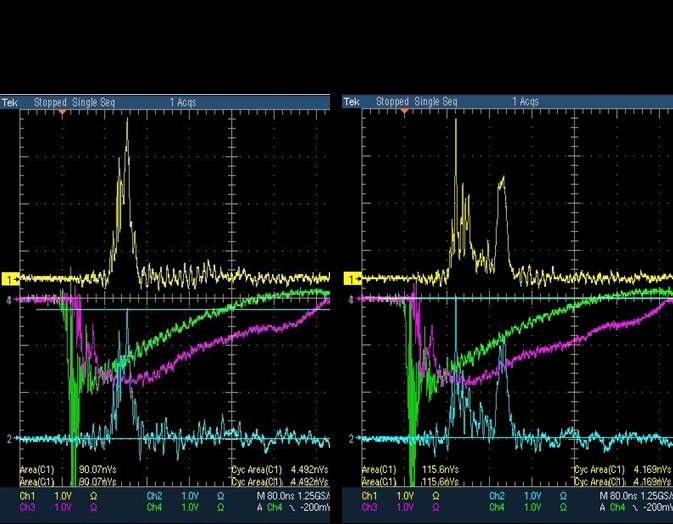
Task: Click 'Single Seq' label on right scope
Action: pos(436,102)
